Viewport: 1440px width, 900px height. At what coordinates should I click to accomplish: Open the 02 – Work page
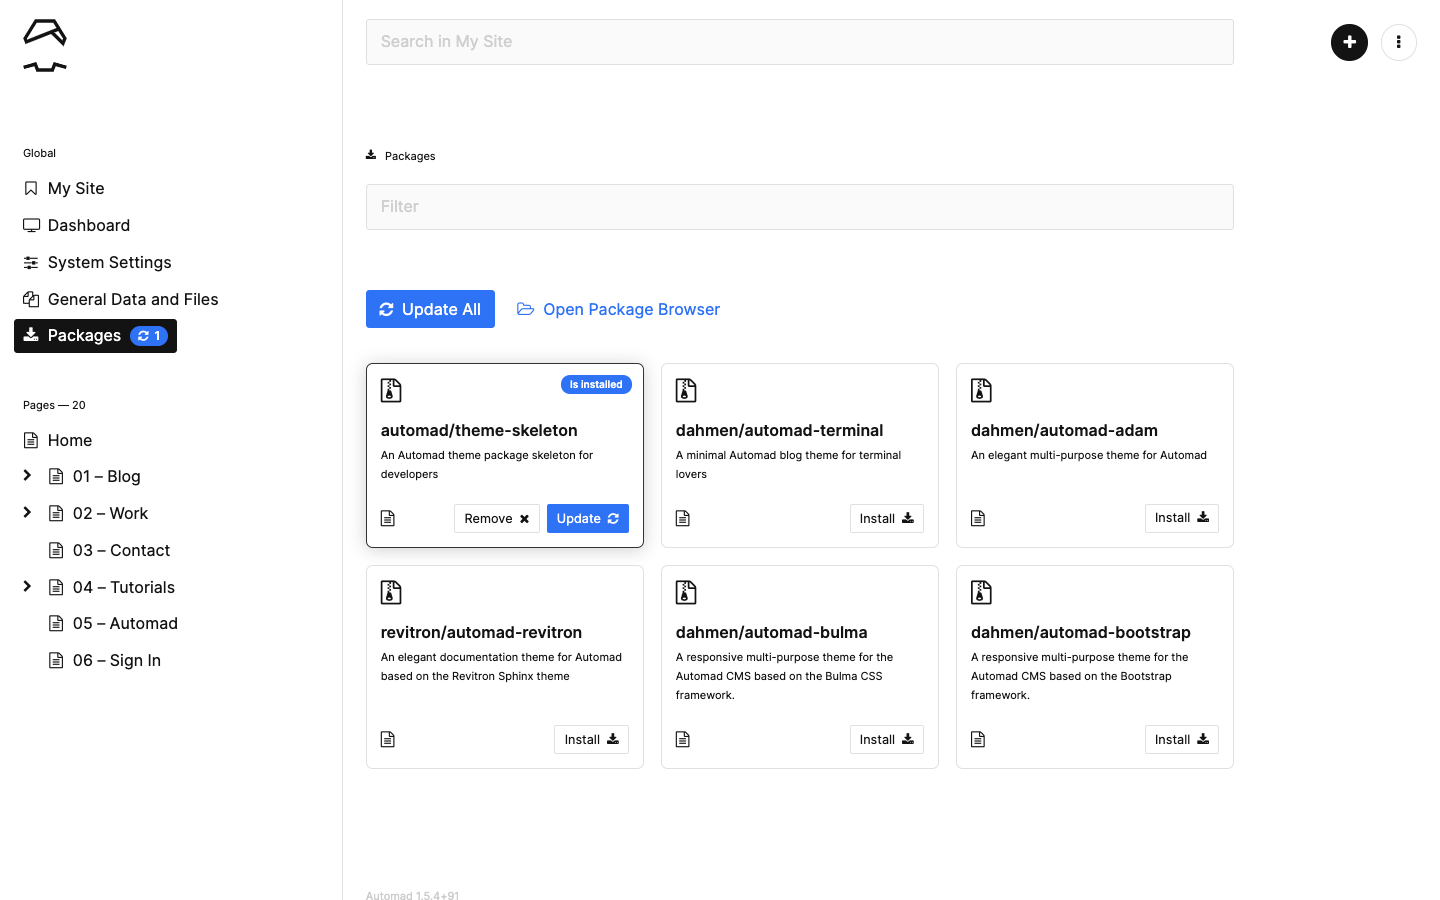pos(98,514)
